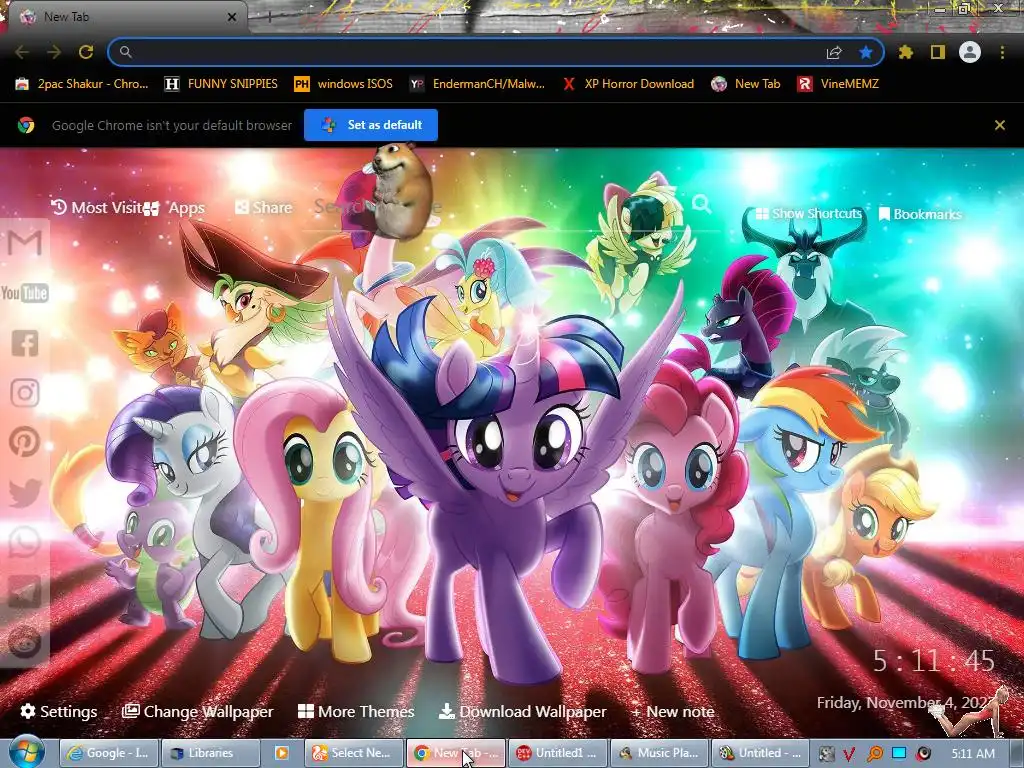Screen dimensions: 1024x768
Task: Open the Windows Start orb
Action: (x=27, y=752)
